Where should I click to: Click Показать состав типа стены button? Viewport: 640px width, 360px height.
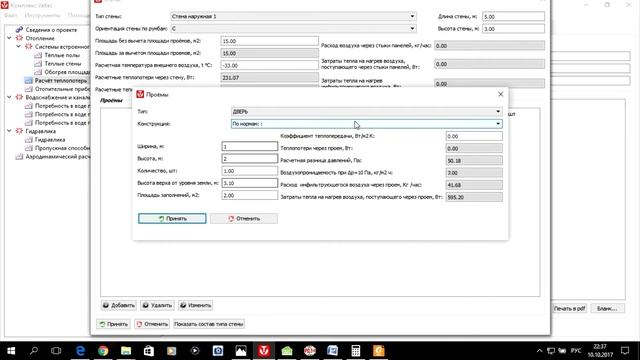(x=209, y=324)
